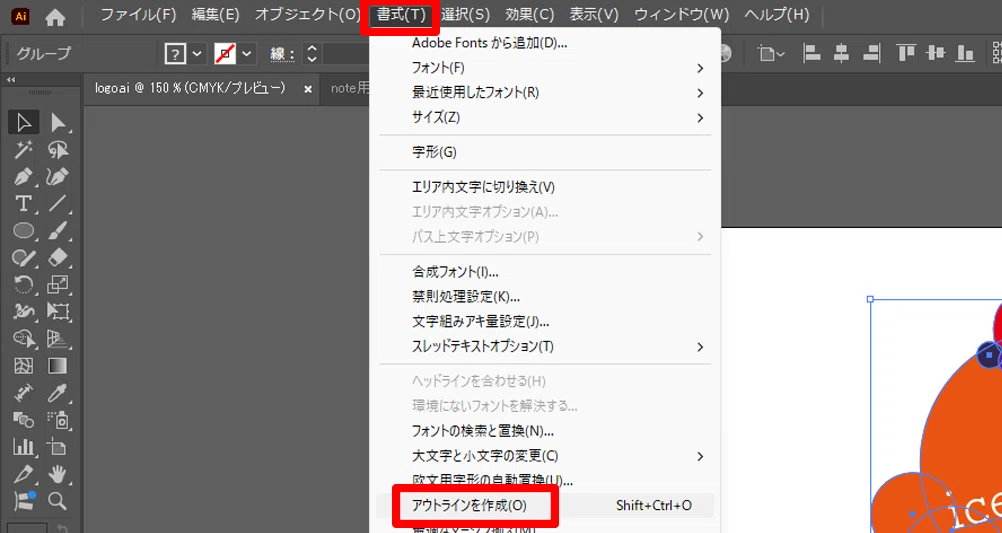The image size is (1002, 533).
Task: Select the Gradient tool
Action: coord(58,366)
